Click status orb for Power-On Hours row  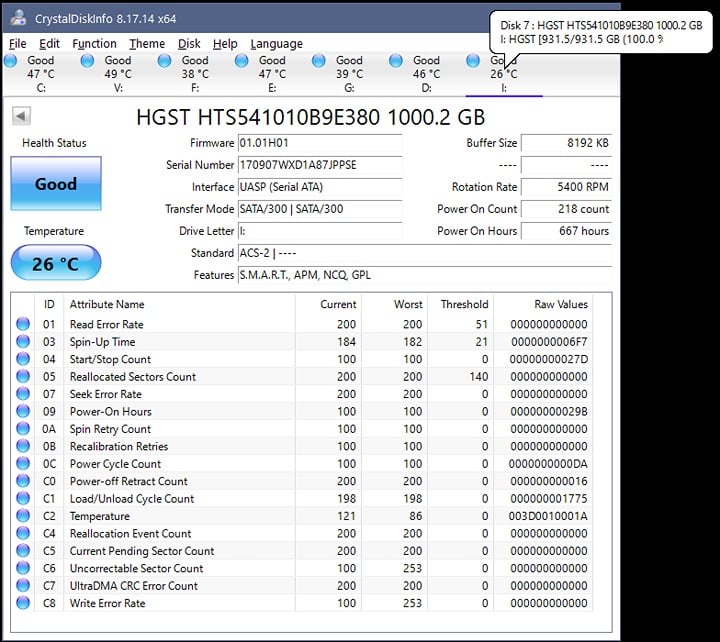tap(23, 411)
